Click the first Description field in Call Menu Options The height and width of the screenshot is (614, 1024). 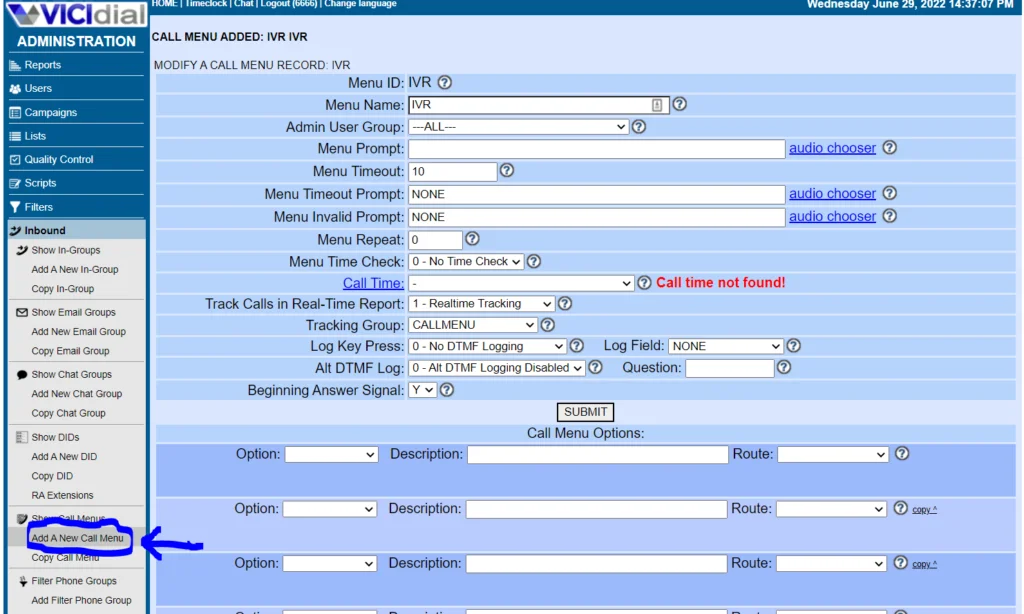(598, 455)
